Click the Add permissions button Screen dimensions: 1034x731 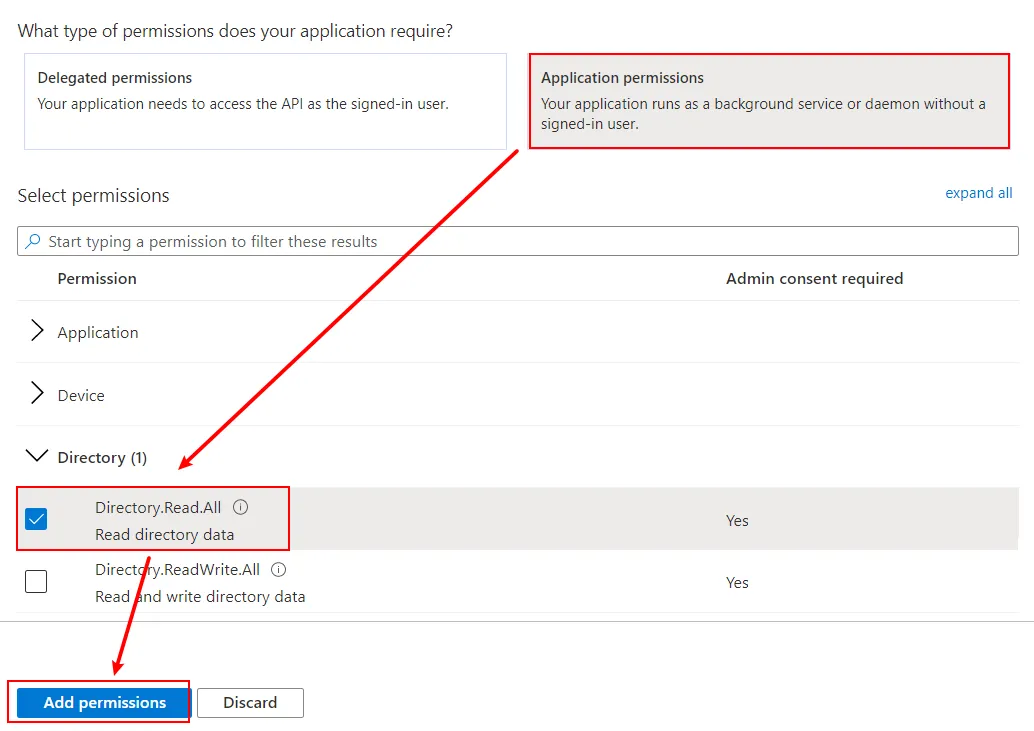[x=104, y=703]
